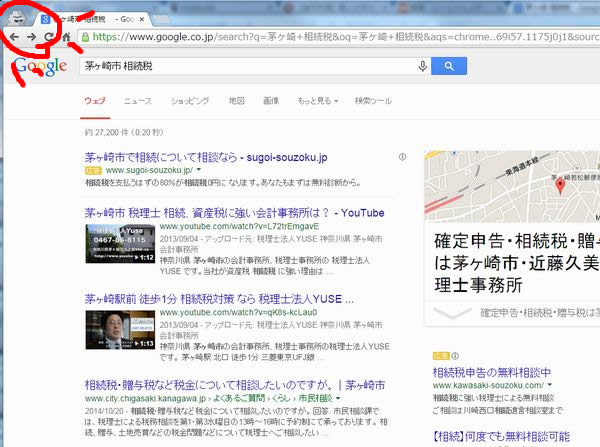Go to the home page icon
Image resolution: width=600 pixels, height=447 pixels.
coord(66,37)
